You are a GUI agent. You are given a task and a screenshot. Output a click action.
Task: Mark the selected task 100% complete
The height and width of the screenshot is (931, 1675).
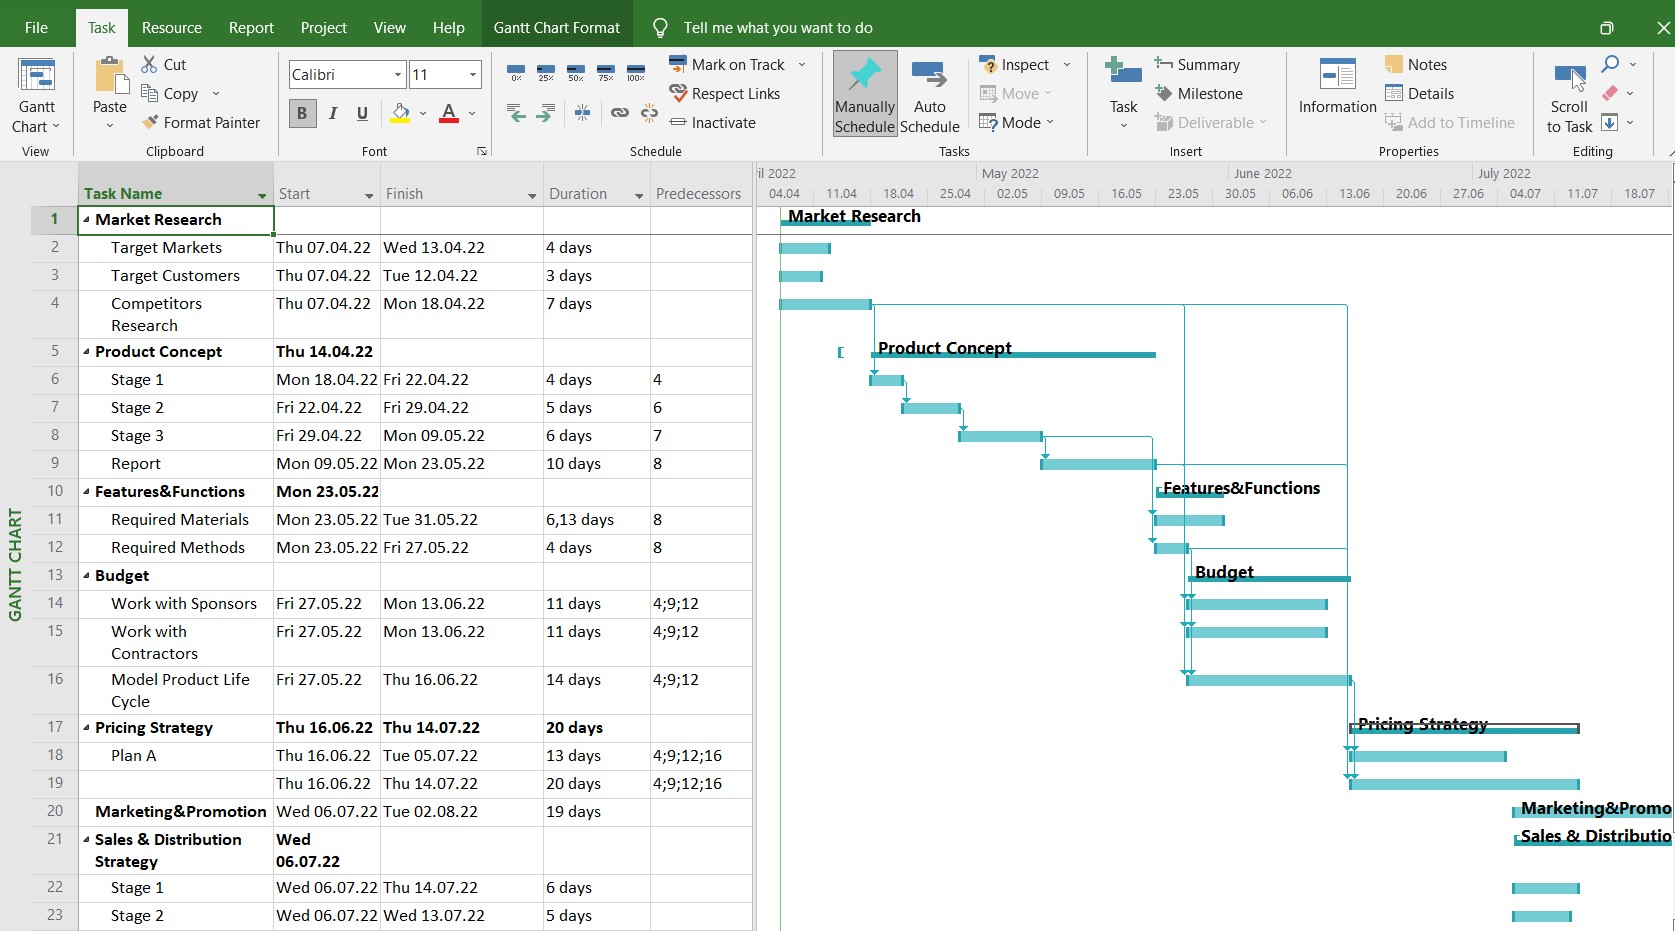tap(635, 74)
